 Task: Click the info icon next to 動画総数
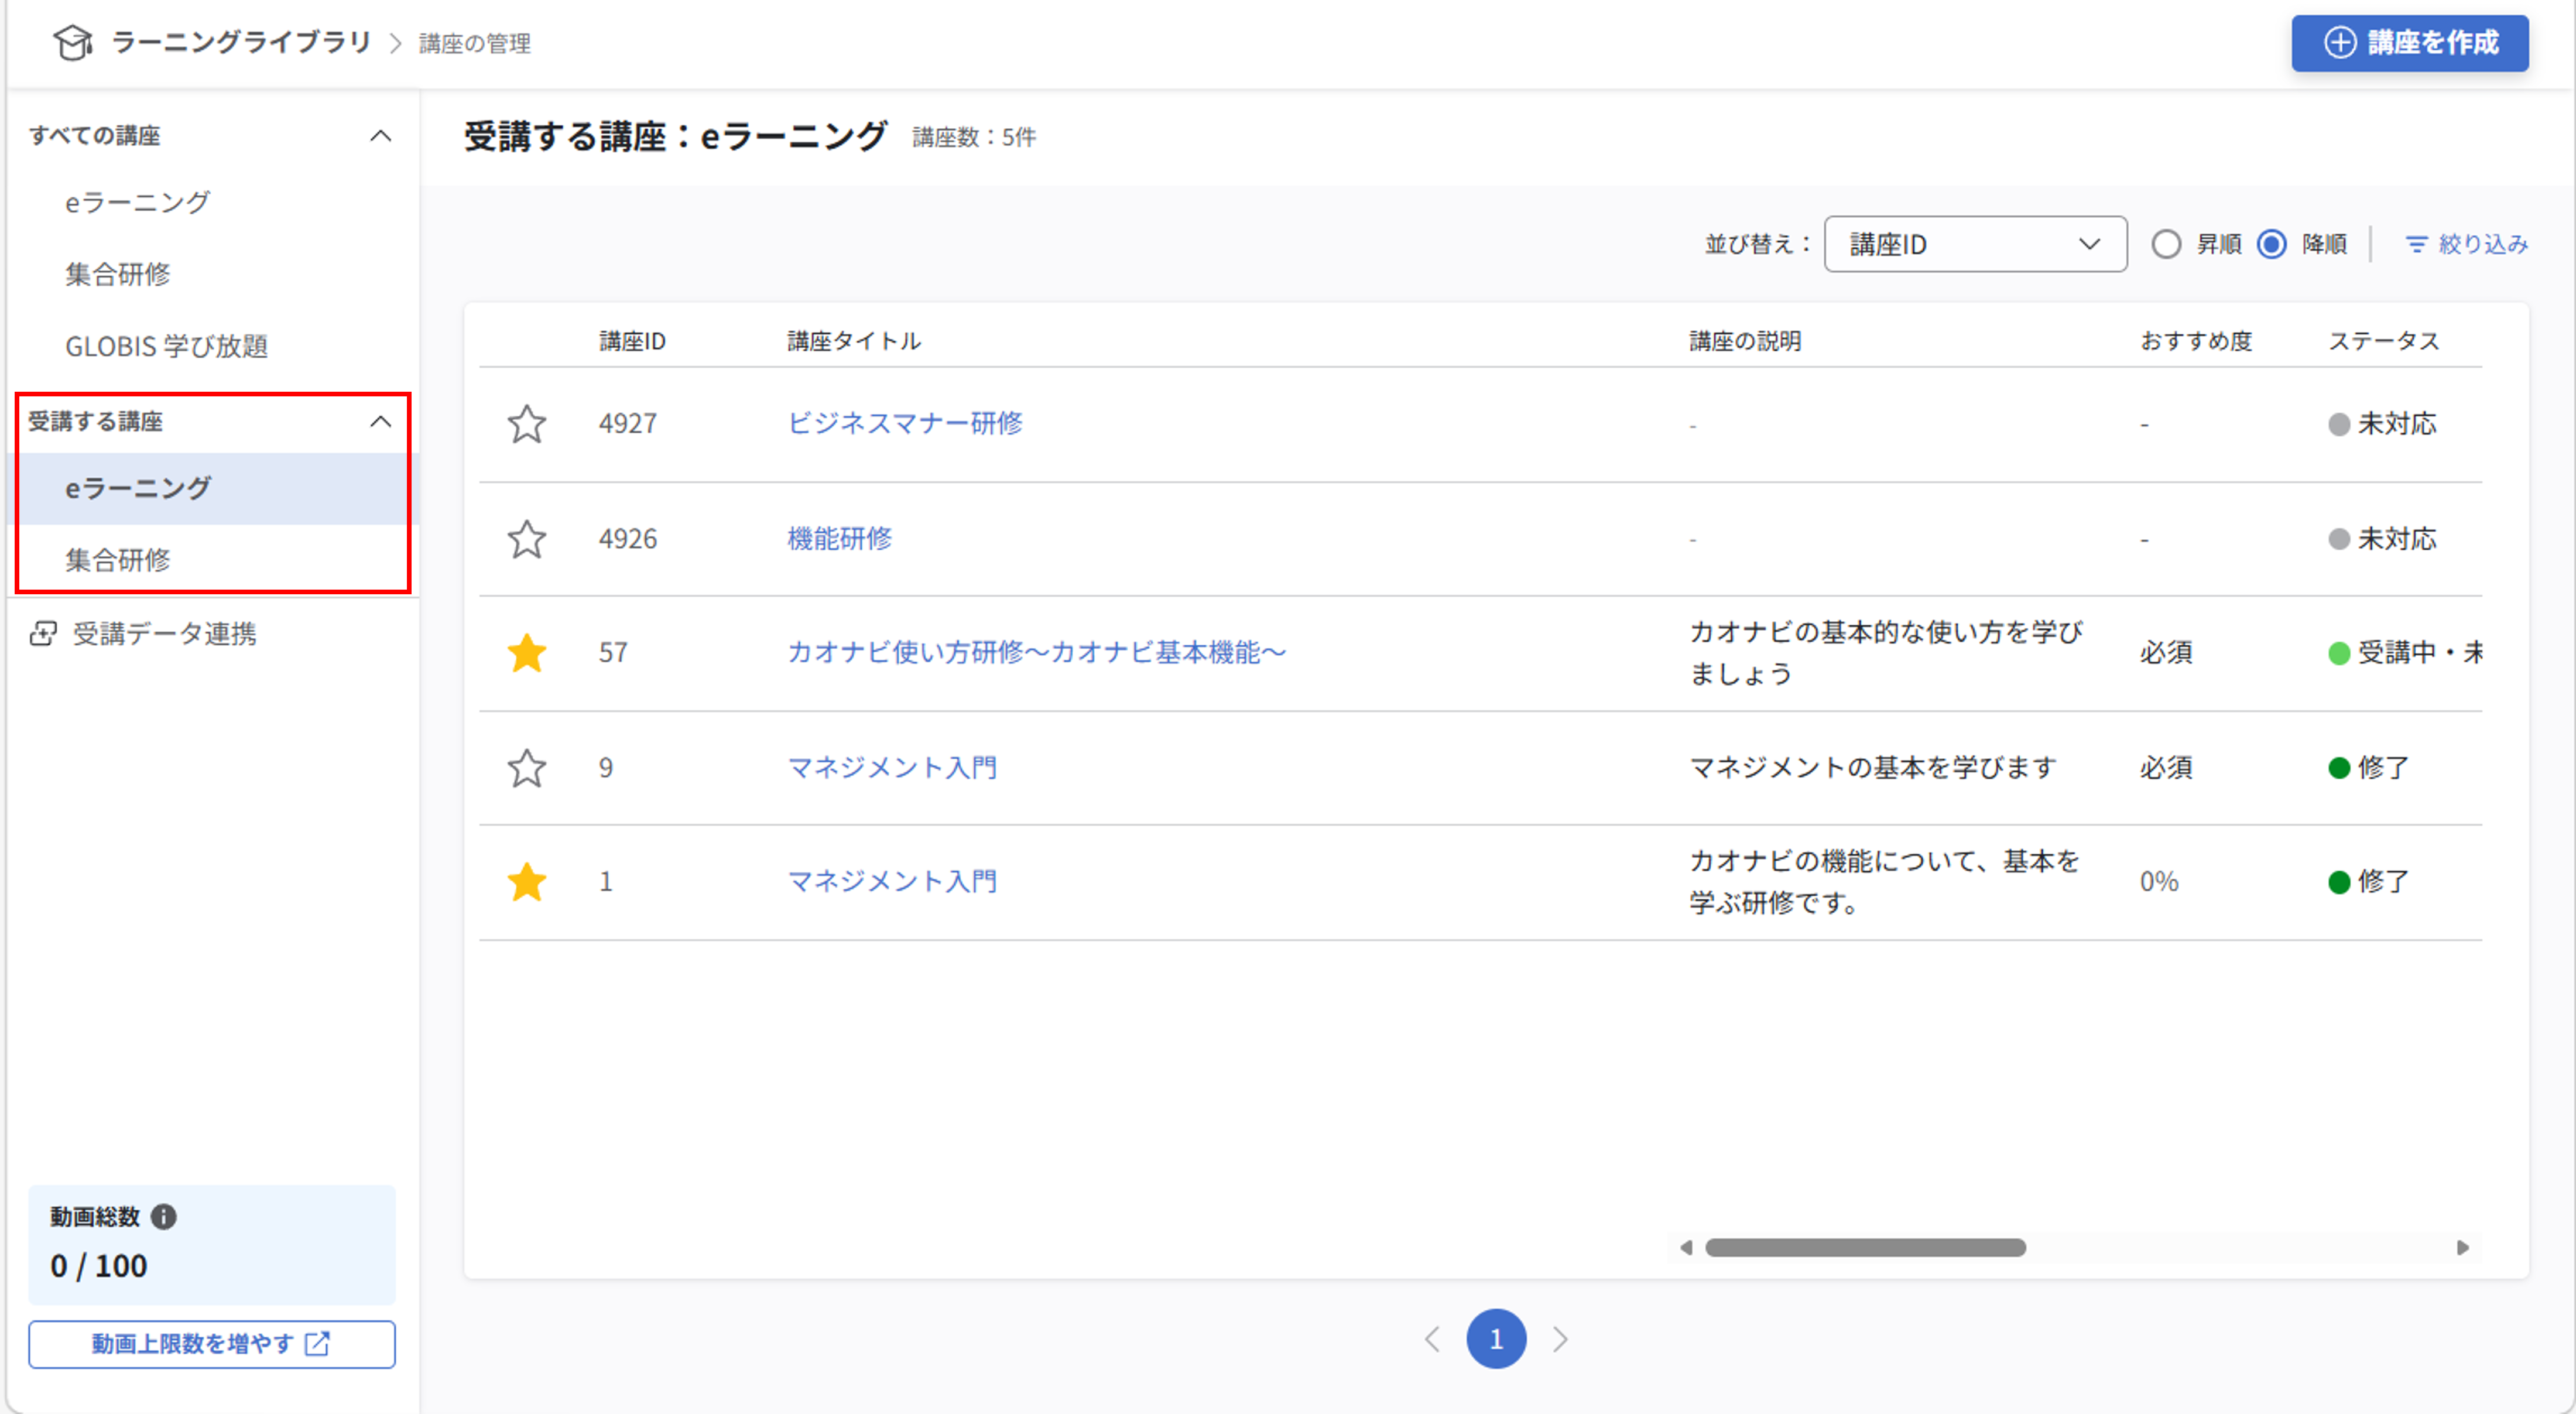tap(164, 1216)
